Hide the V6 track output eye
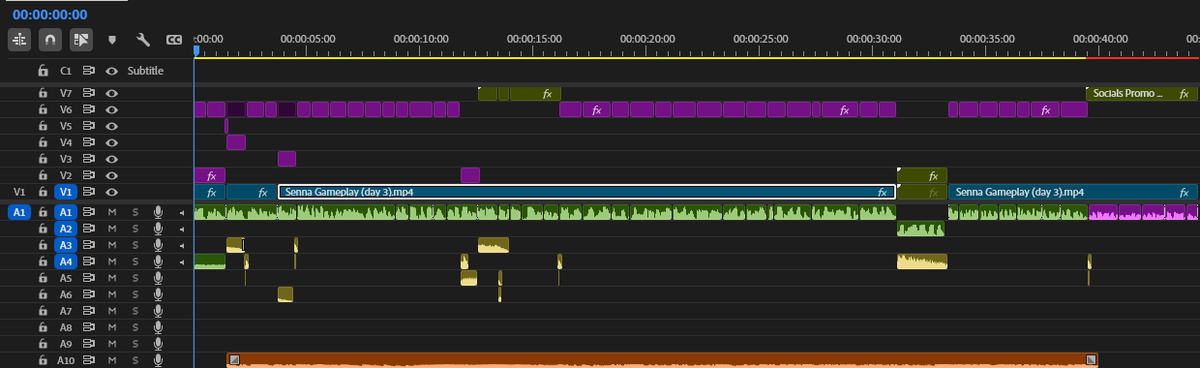 pyautogui.click(x=112, y=109)
